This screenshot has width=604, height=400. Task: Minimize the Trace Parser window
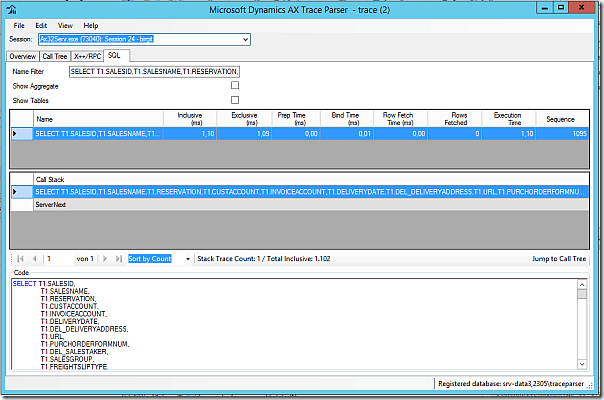pyautogui.click(x=545, y=8)
